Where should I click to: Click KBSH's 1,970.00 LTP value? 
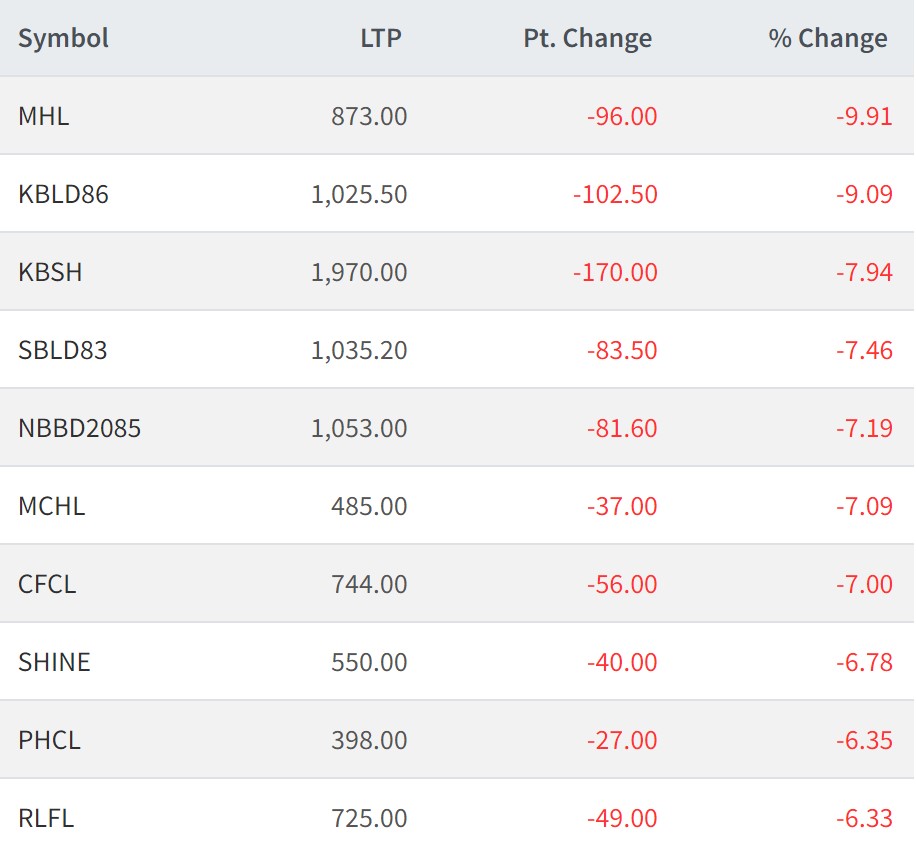click(x=359, y=272)
